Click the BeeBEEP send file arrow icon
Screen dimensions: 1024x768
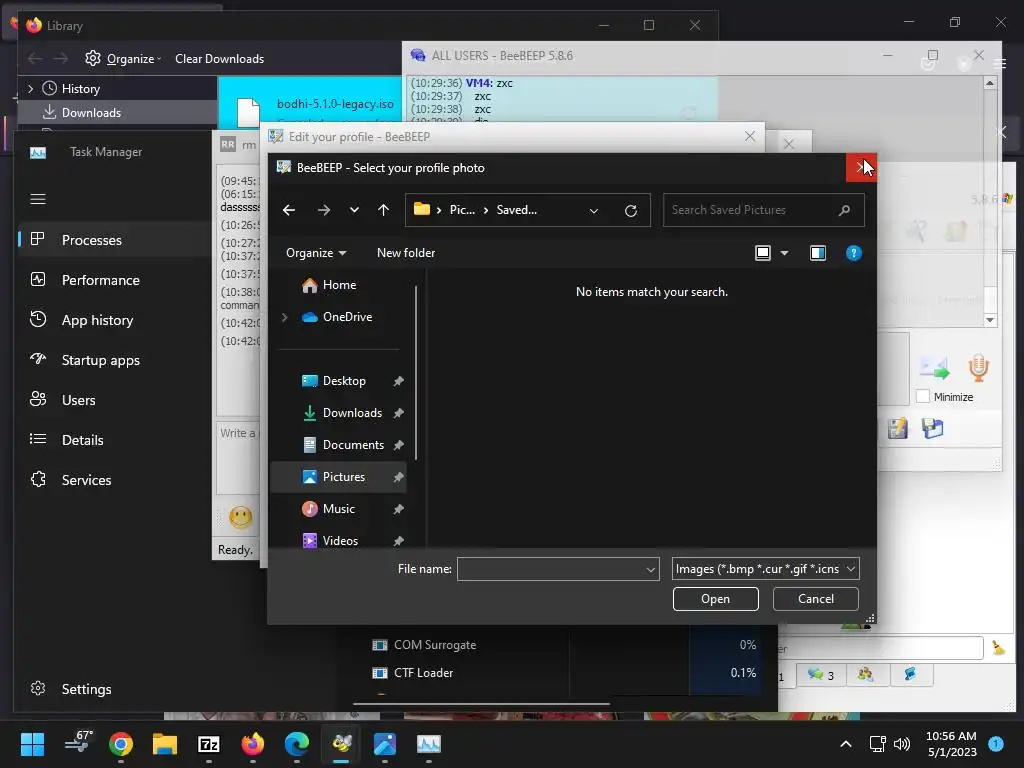934,368
